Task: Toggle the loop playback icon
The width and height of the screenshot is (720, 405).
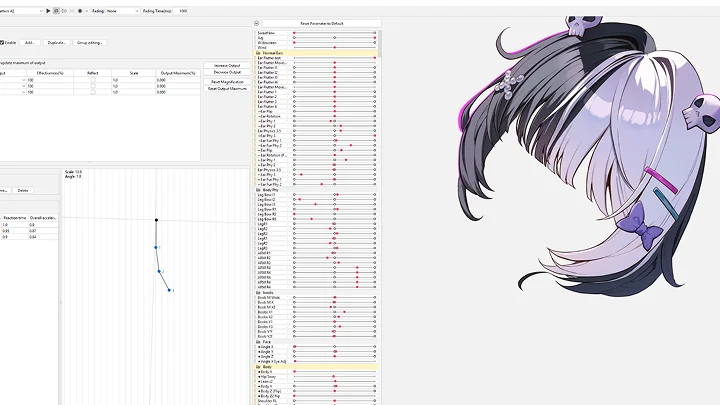Action: tap(56, 11)
